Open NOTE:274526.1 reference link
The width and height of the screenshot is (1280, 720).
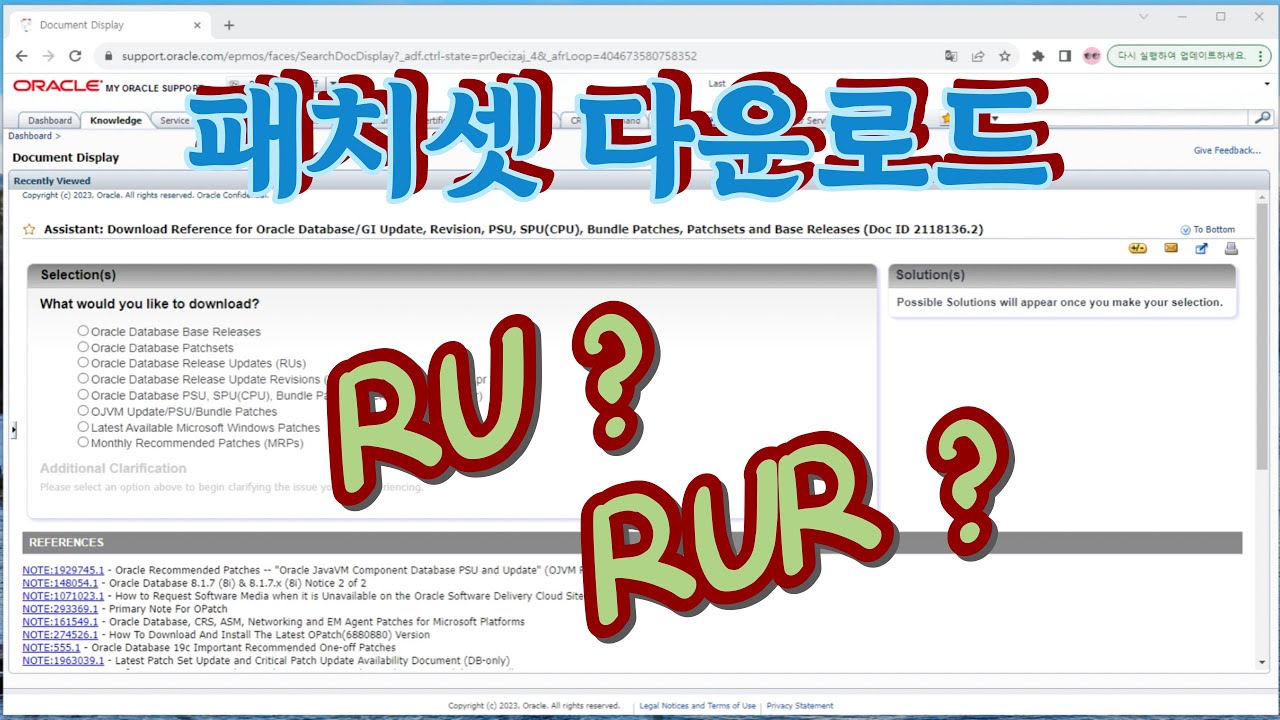60,635
